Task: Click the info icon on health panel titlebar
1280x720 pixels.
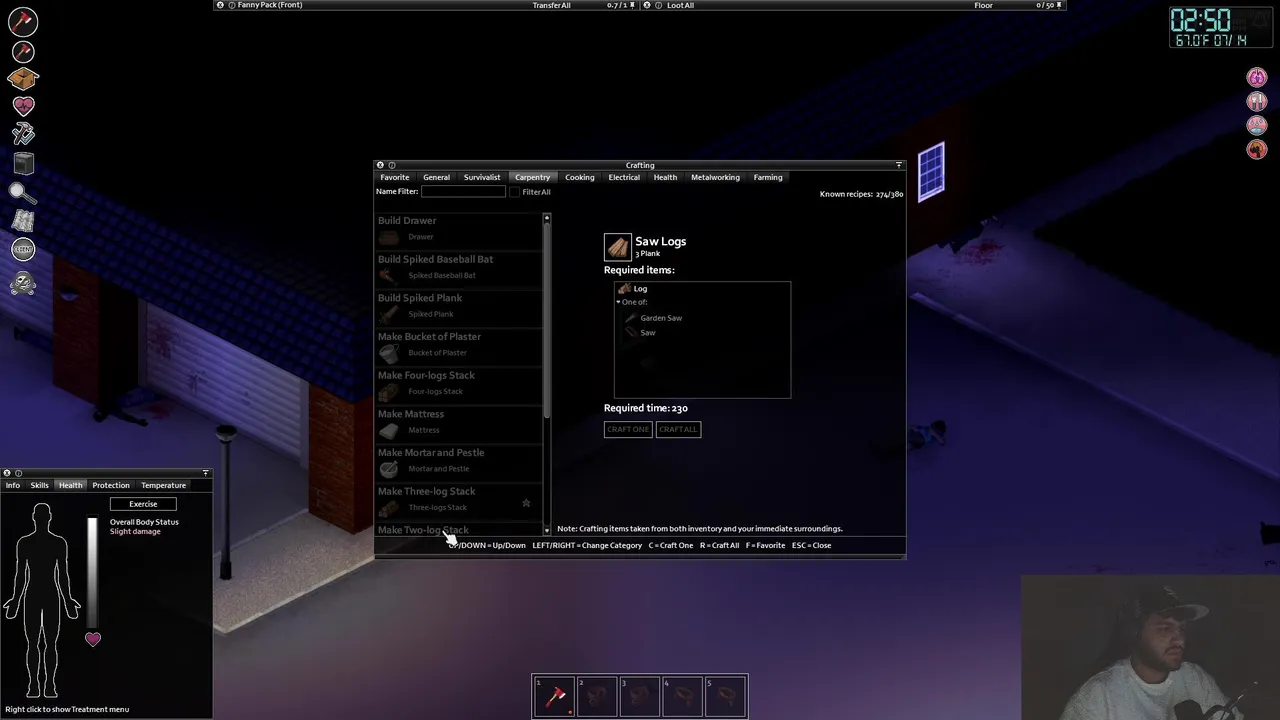Action: tap(17, 473)
